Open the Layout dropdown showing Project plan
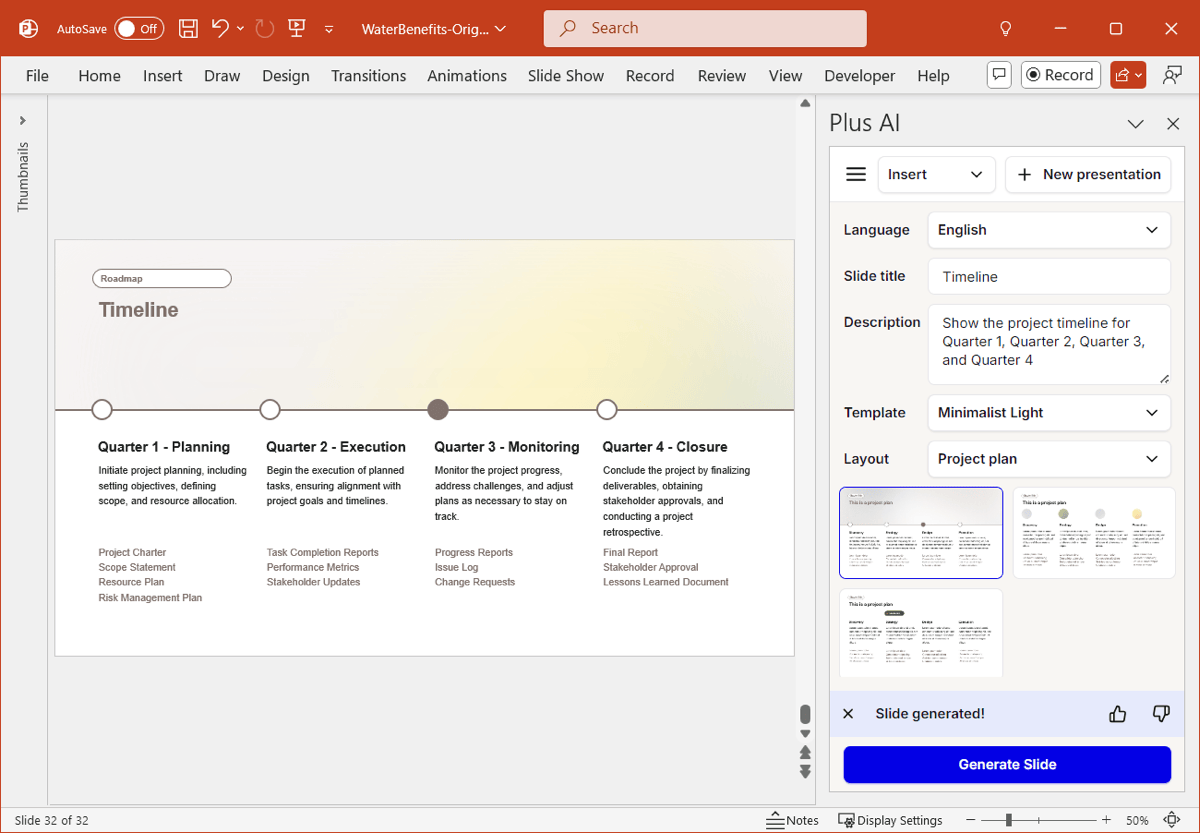 click(1048, 459)
